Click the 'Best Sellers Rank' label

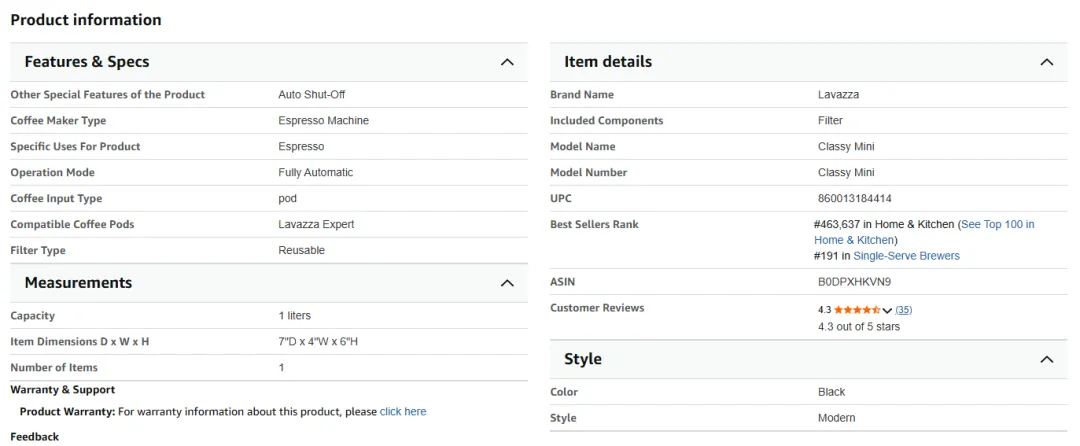point(594,224)
